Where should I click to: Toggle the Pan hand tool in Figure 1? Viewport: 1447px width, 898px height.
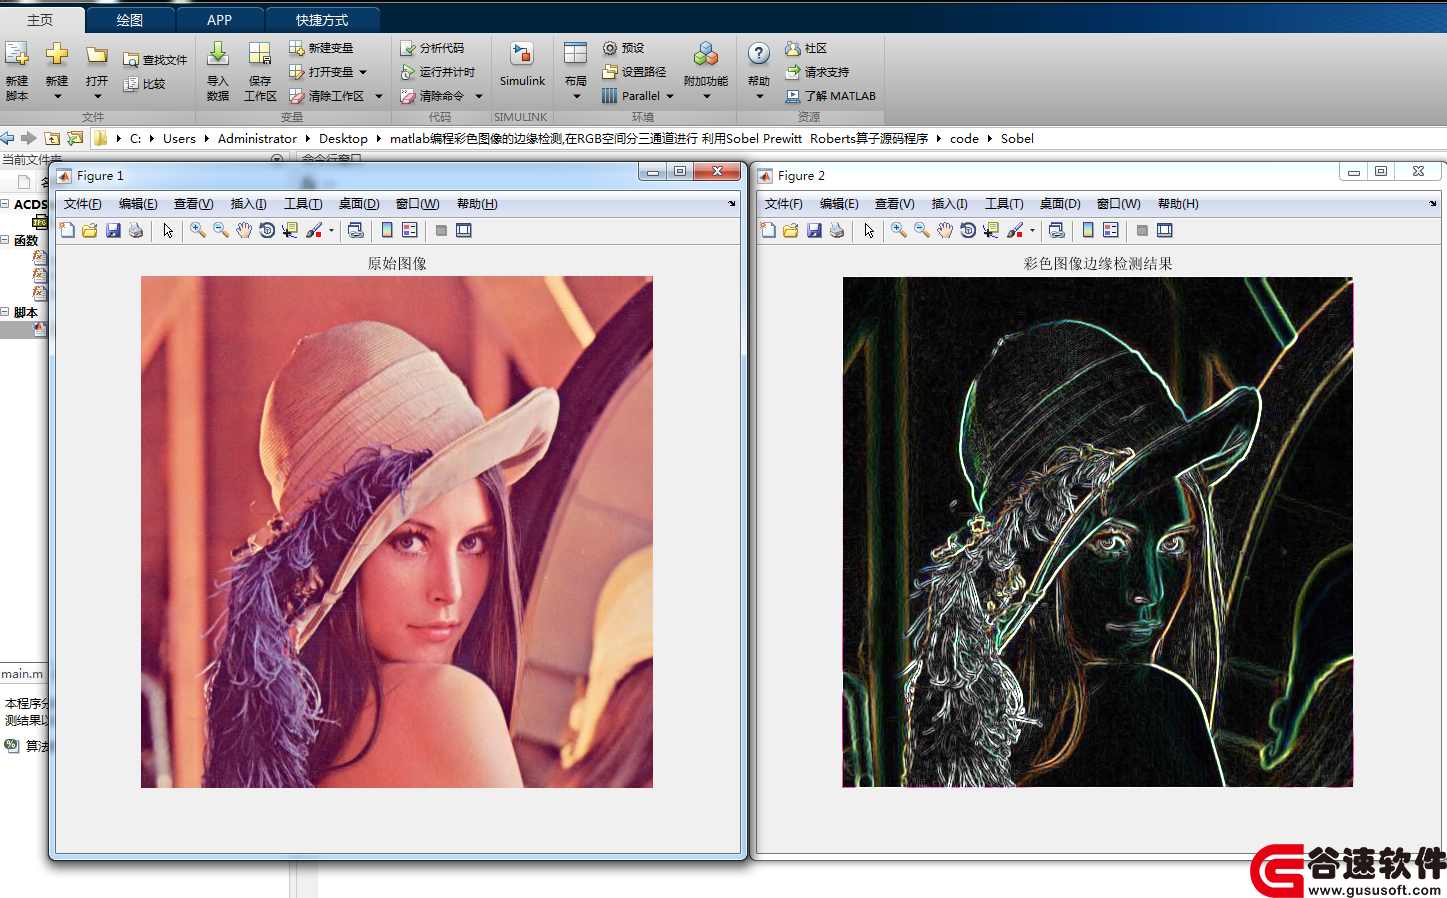244,230
